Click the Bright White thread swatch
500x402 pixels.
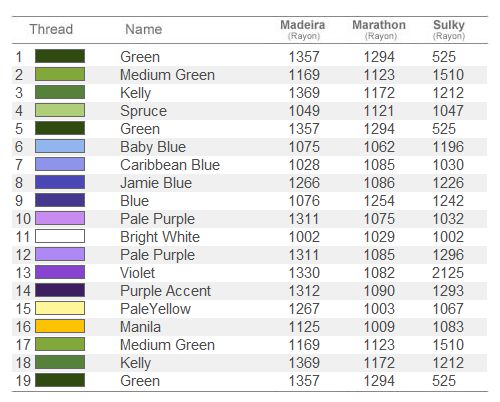(x=60, y=236)
